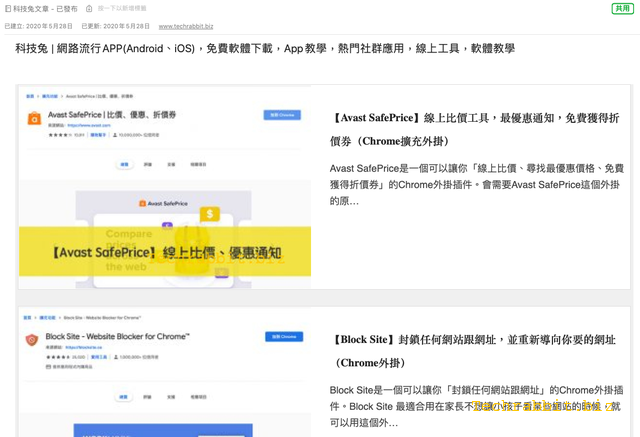This screenshot has height=437, width=640.
Task: Click the tag icon next to the notebook name
Action: click(x=89, y=9)
